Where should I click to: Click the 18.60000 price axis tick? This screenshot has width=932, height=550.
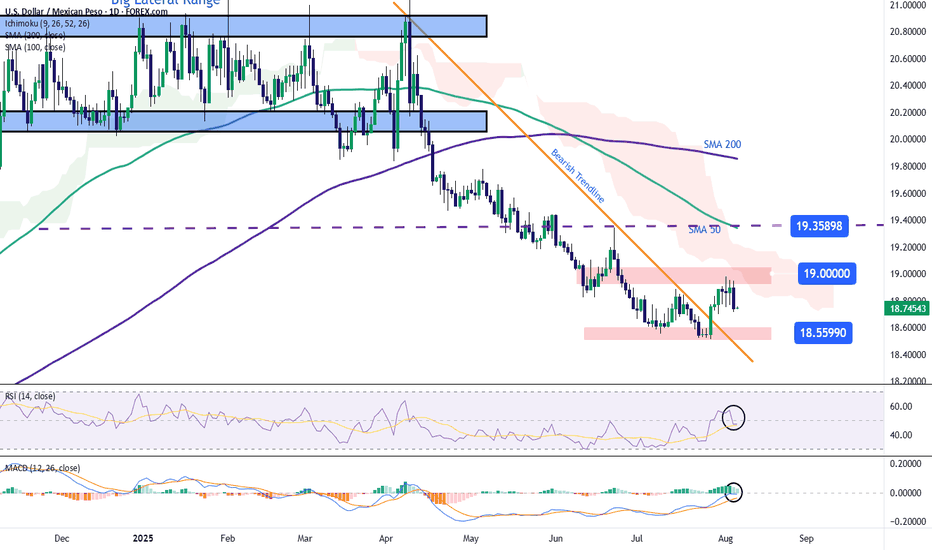coord(908,328)
